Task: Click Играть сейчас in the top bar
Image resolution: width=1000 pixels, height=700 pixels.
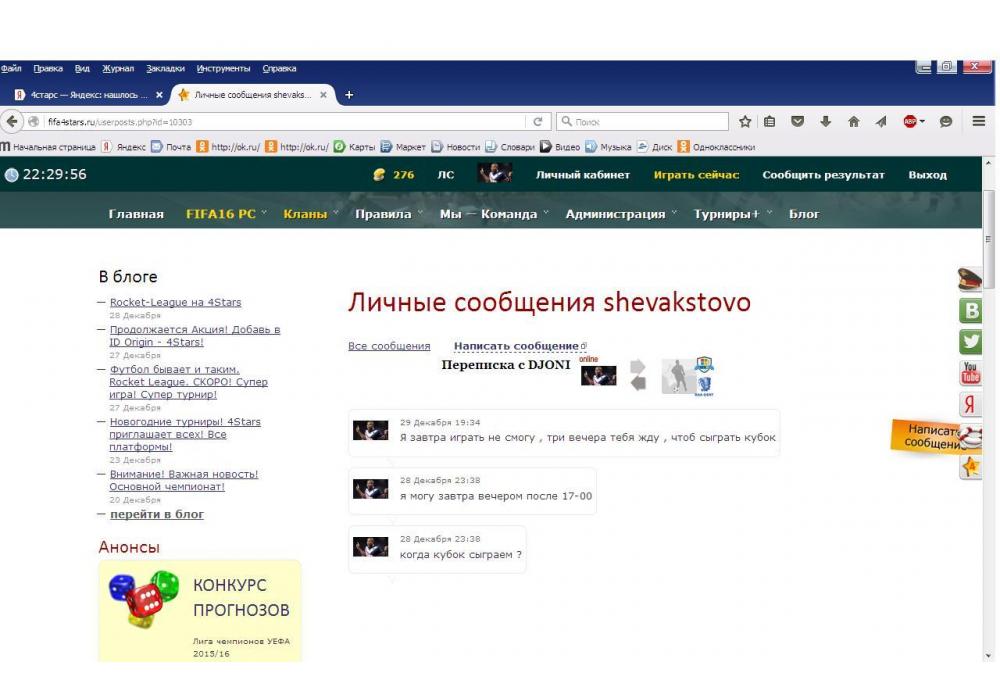Action: point(696,175)
